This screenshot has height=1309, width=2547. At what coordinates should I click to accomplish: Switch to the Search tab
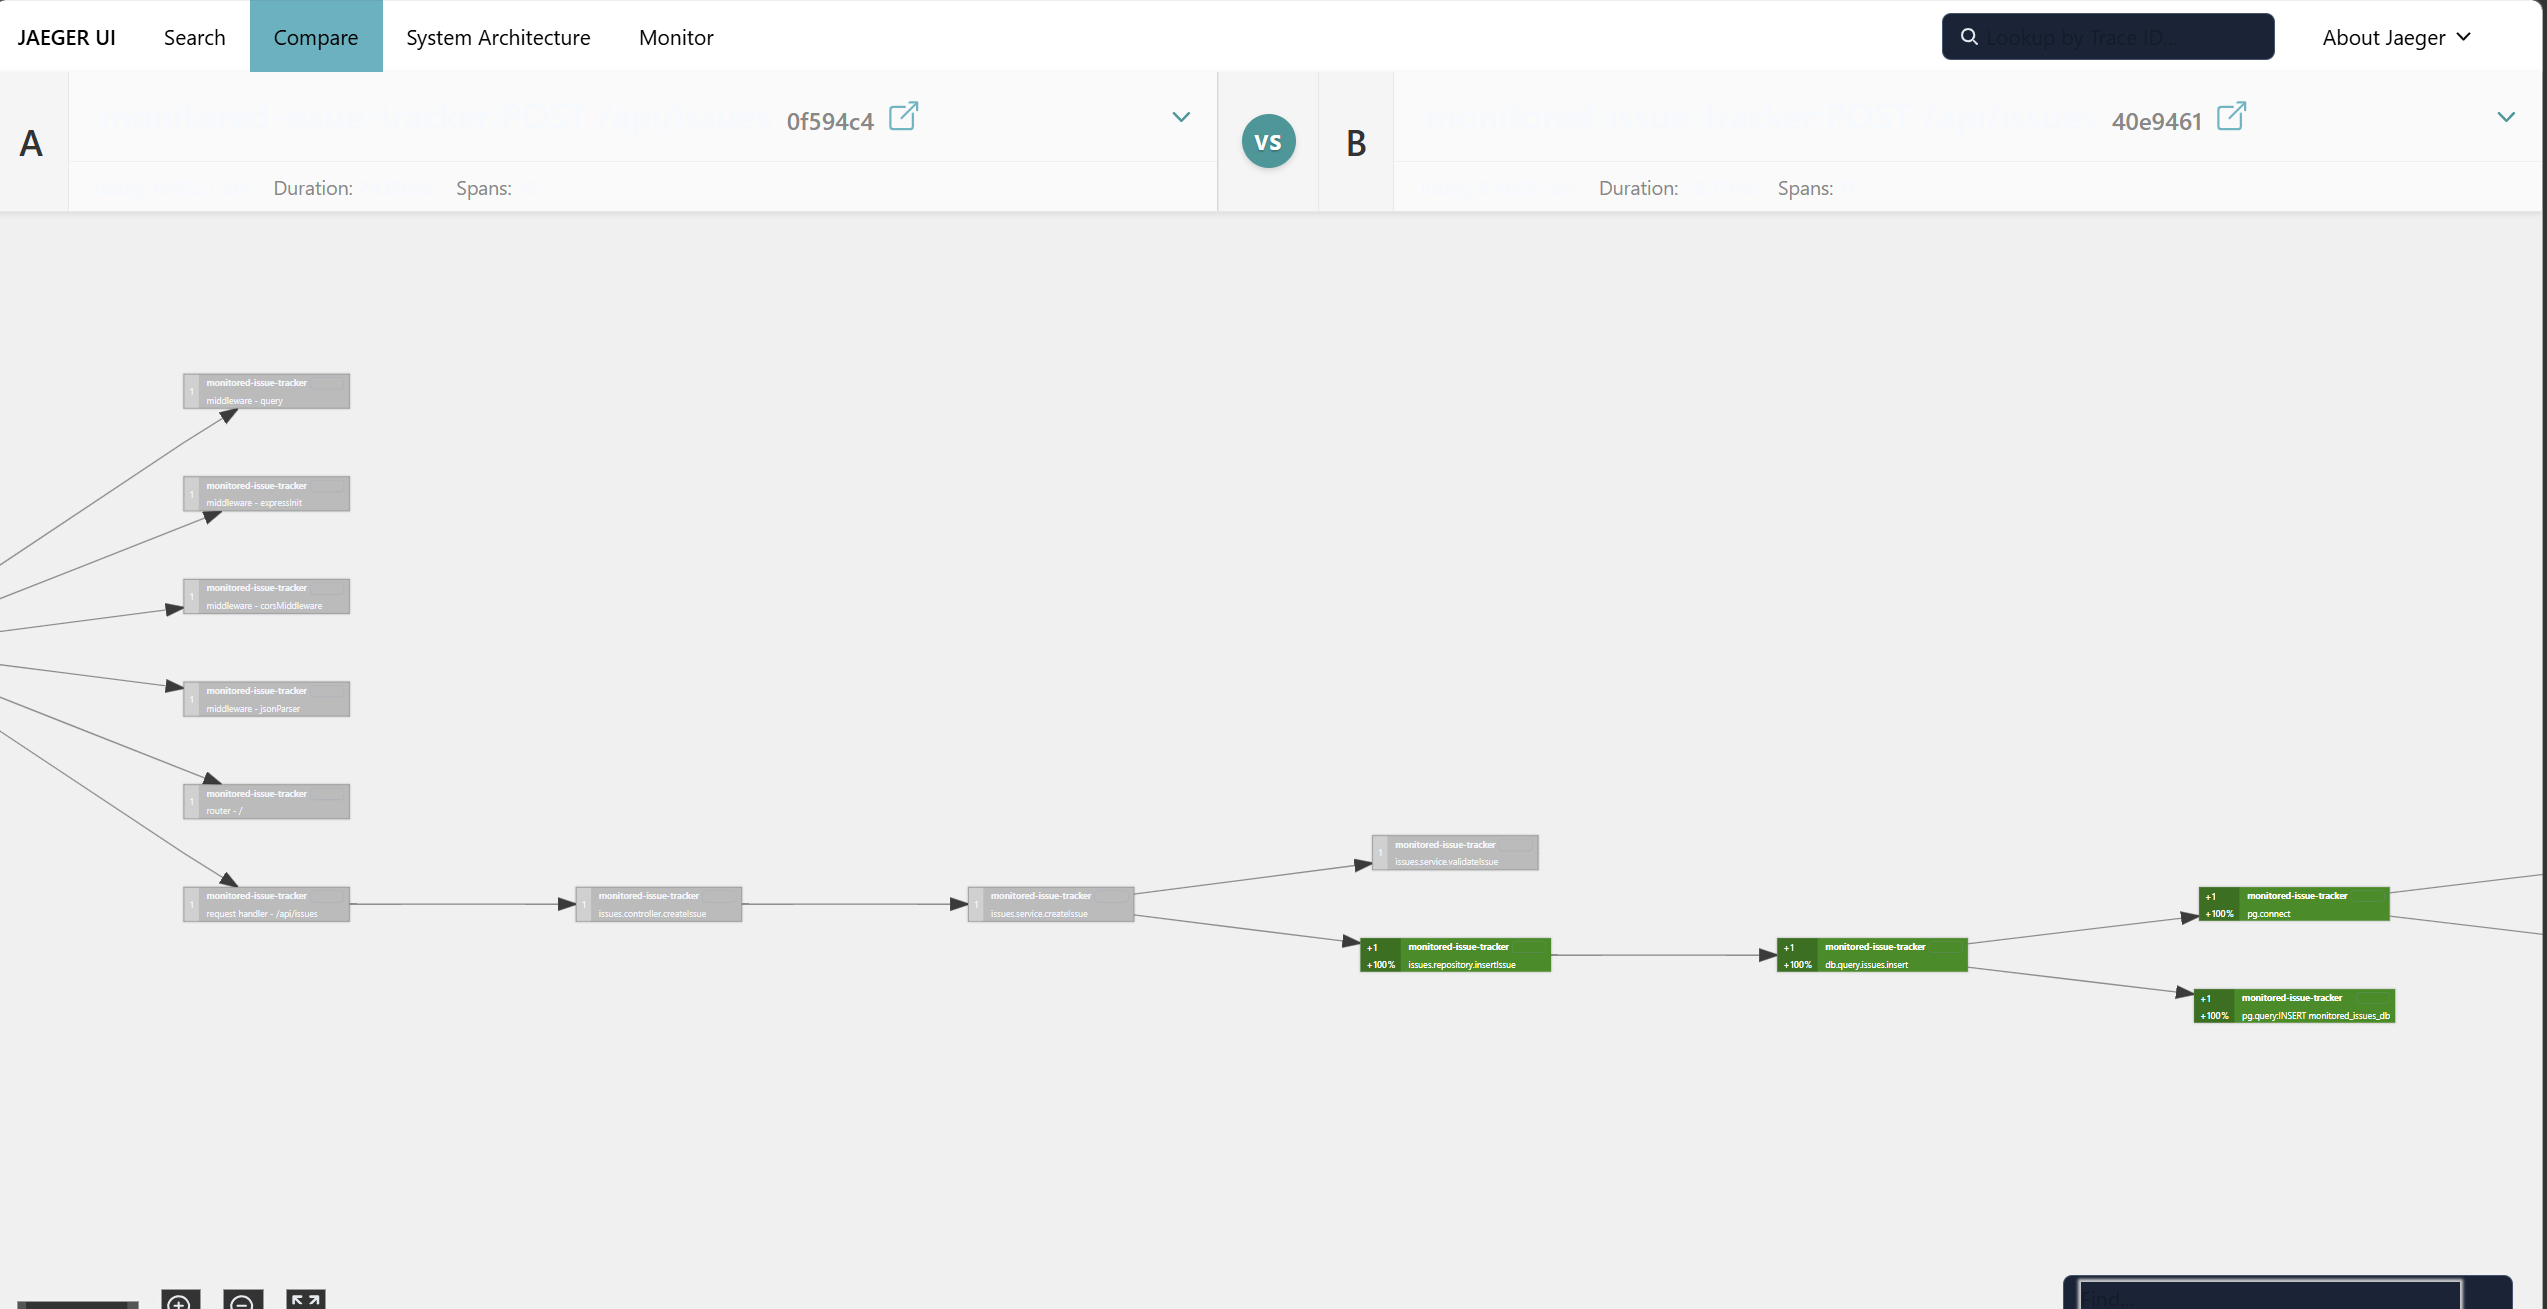point(194,37)
